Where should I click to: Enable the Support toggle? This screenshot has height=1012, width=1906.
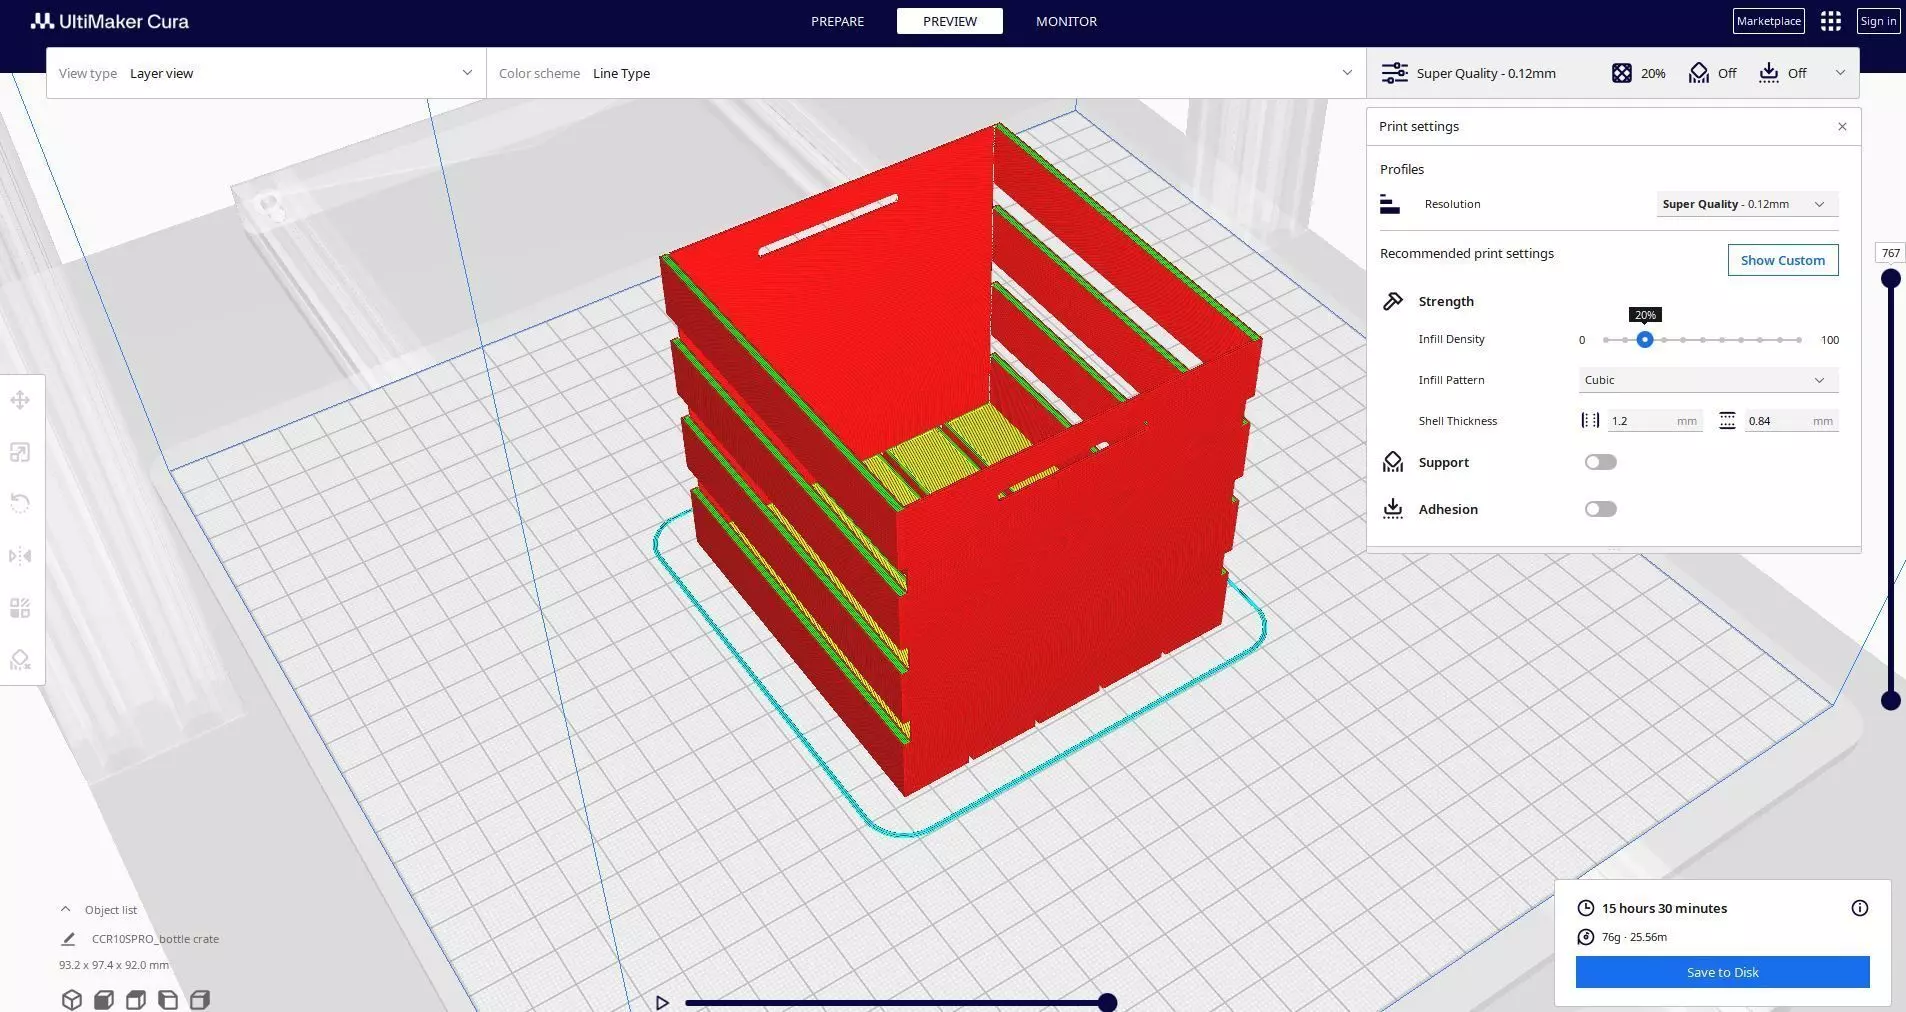tap(1600, 462)
